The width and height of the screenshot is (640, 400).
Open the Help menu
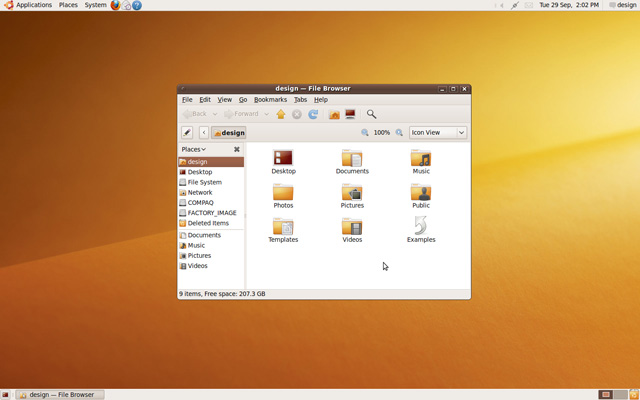point(321,100)
